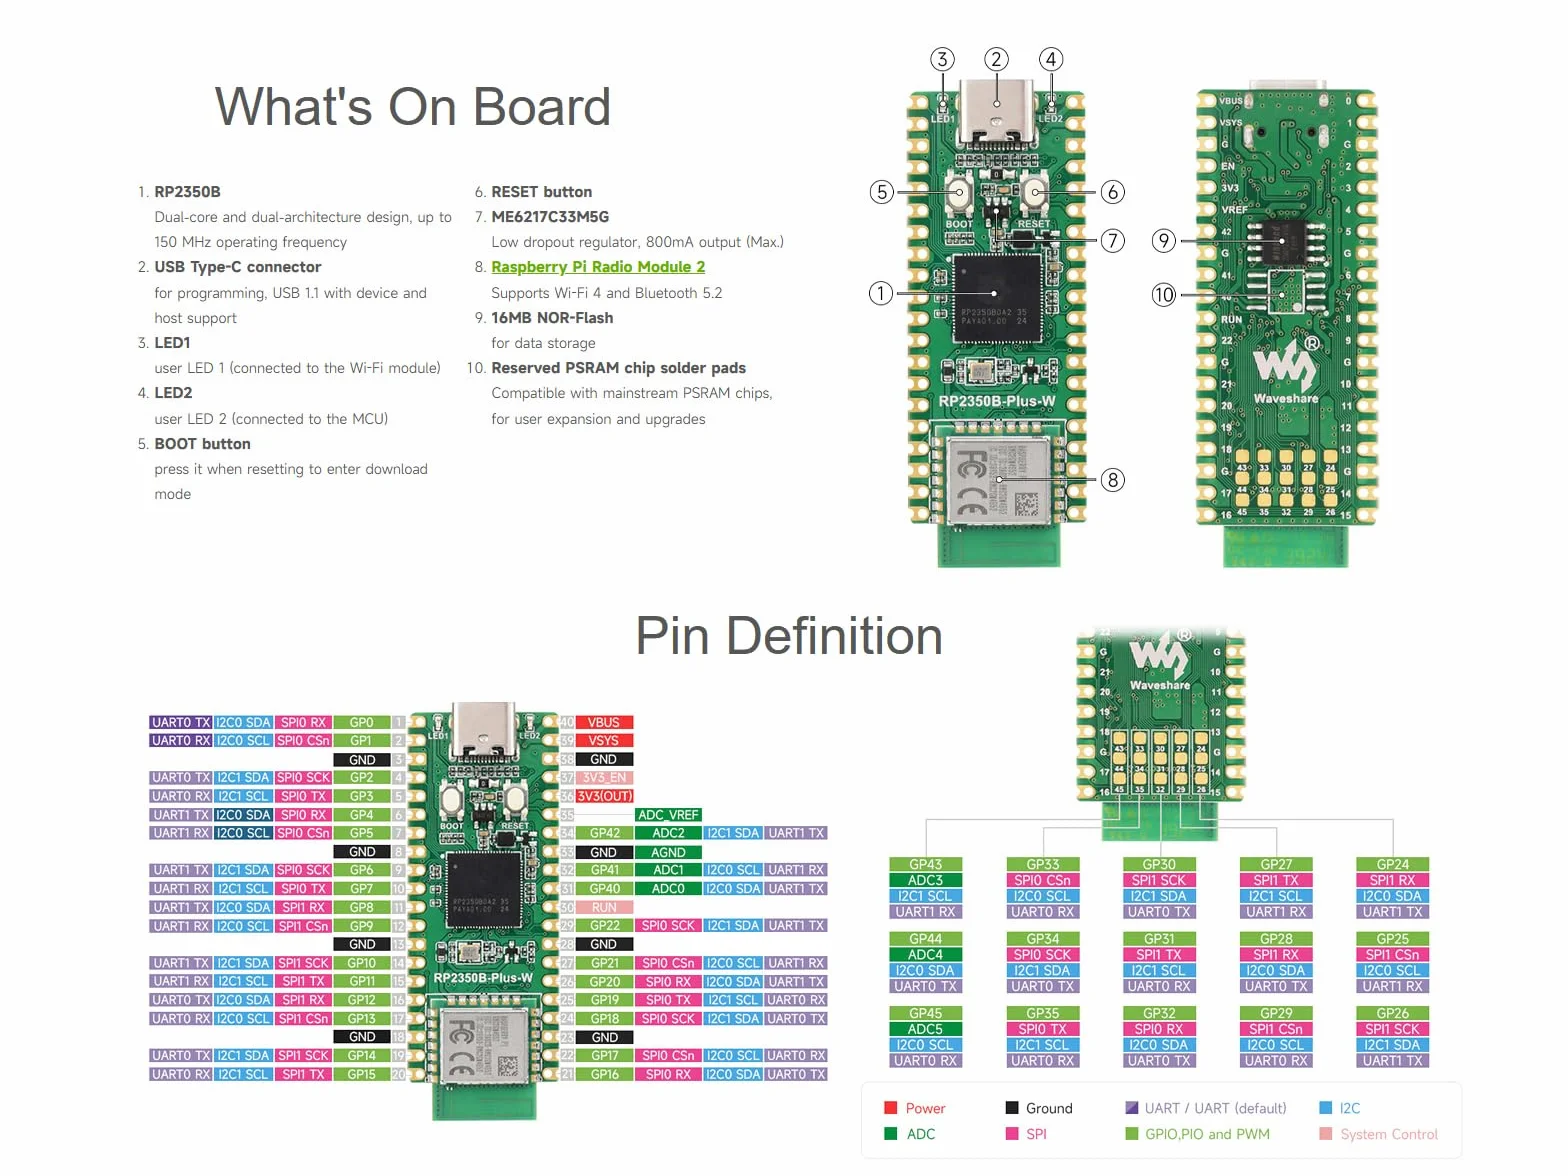Click the "AGND" pin label
Viewport: 1568px width, 1176px height.
click(x=668, y=852)
